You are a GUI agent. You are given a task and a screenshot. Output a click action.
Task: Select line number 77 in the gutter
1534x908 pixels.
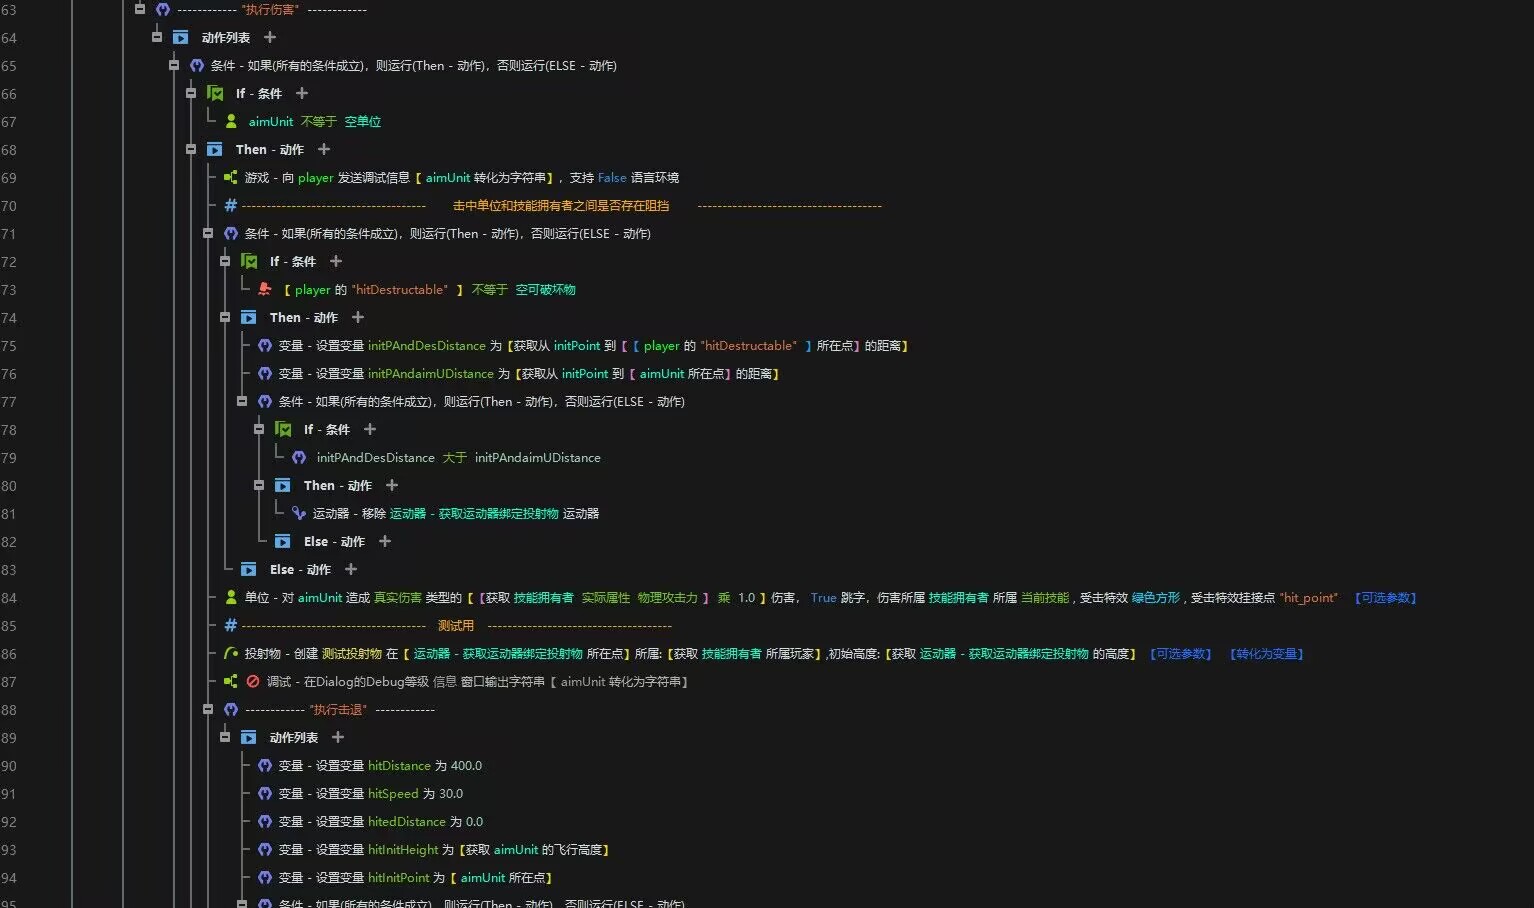(9, 402)
